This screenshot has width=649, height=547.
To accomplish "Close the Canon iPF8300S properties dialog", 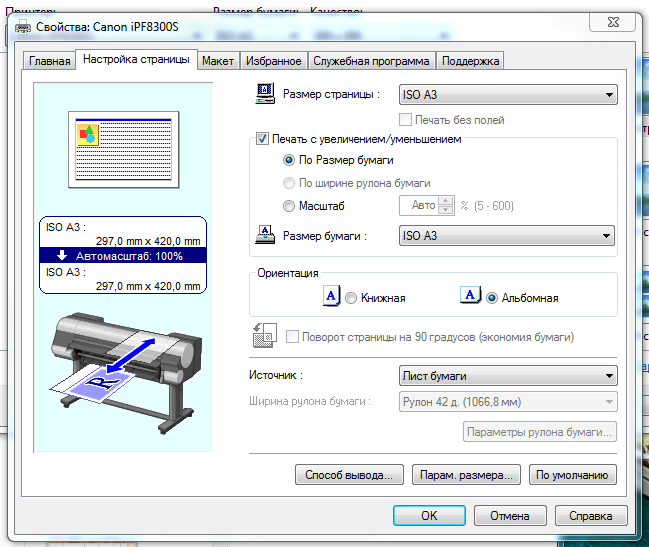I will coord(613,22).
